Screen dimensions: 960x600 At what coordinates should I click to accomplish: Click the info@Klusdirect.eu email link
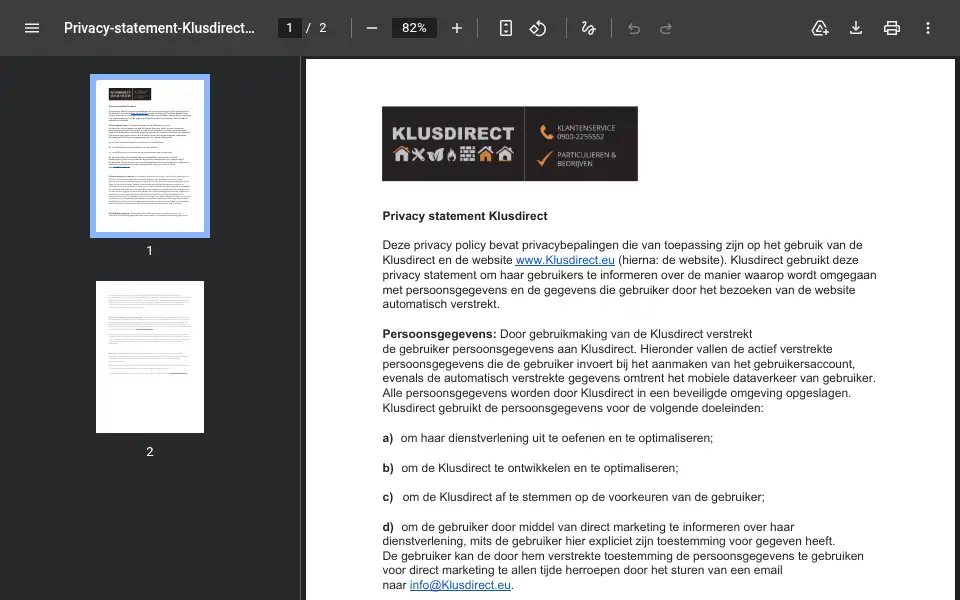click(x=460, y=585)
